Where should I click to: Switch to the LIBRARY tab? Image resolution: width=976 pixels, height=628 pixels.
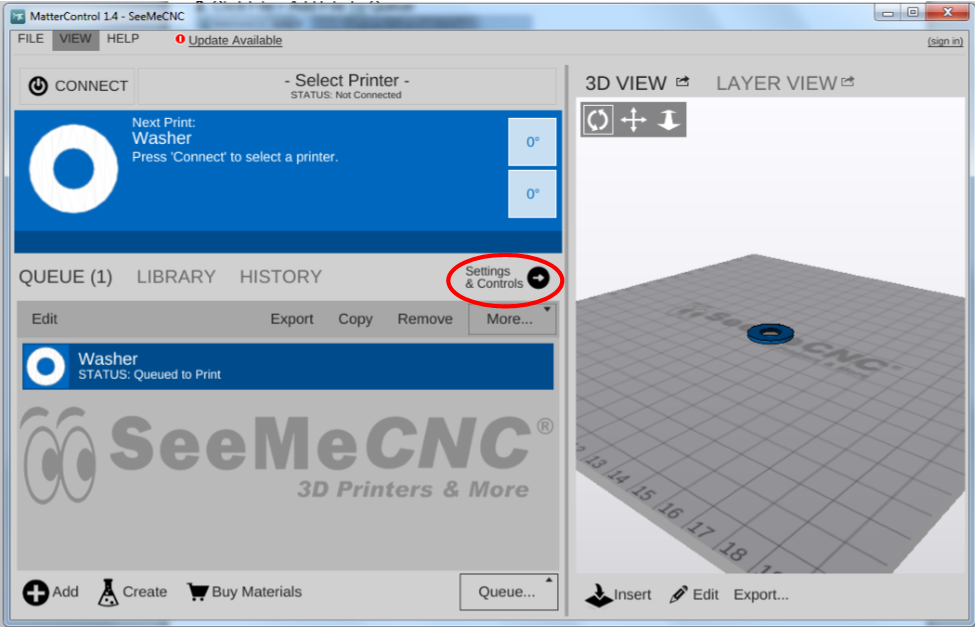[176, 277]
